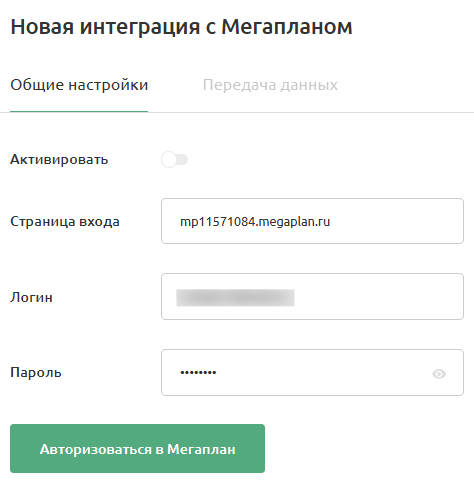Focus the Логин input field
This screenshot has width=474, height=483.
pyautogui.click(x=312, y=297)
